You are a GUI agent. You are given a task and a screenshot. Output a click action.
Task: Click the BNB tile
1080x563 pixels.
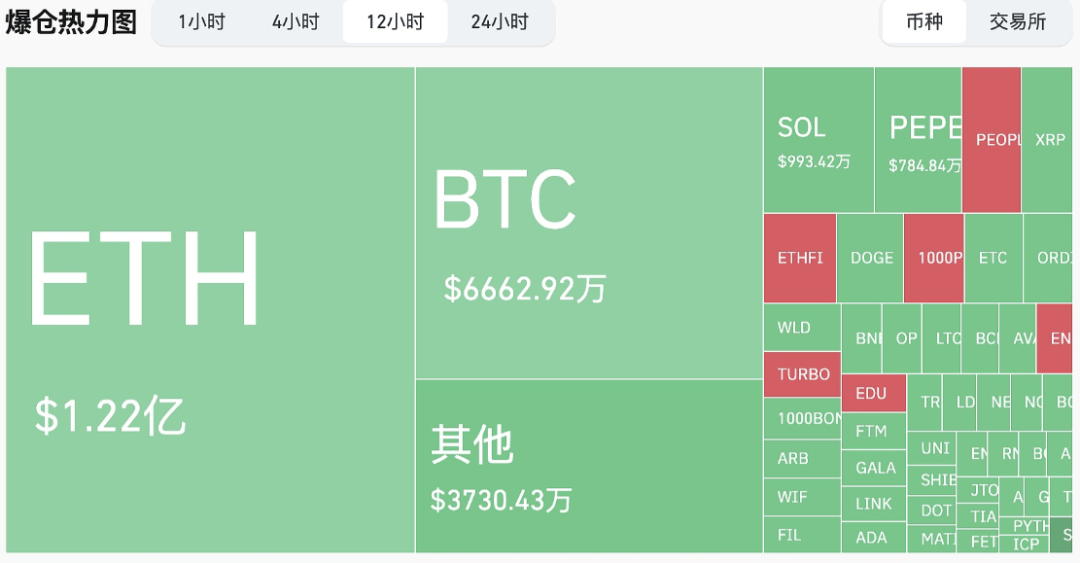pos(862,338)
